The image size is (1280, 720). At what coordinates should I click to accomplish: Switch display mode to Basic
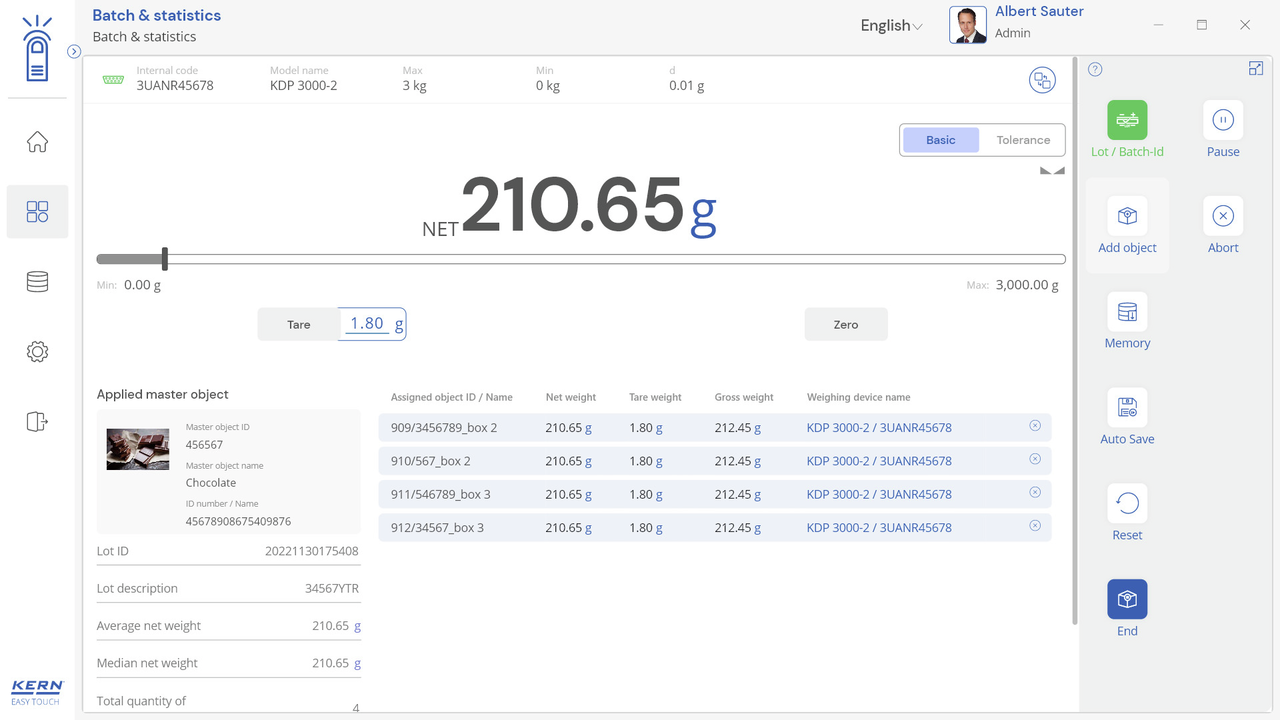940,140
